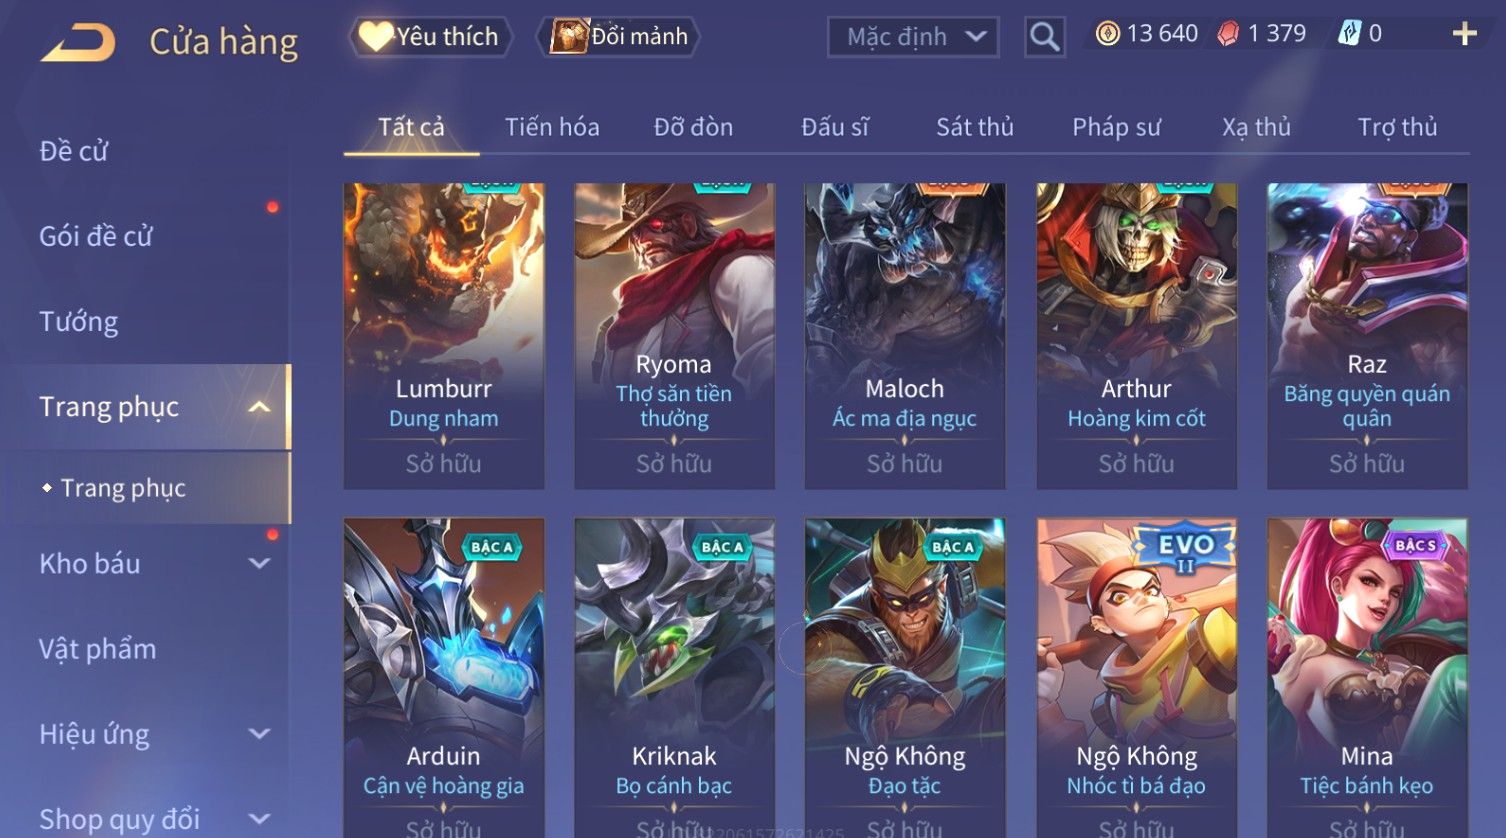Select the Sát thủ tab

[974, 127]
